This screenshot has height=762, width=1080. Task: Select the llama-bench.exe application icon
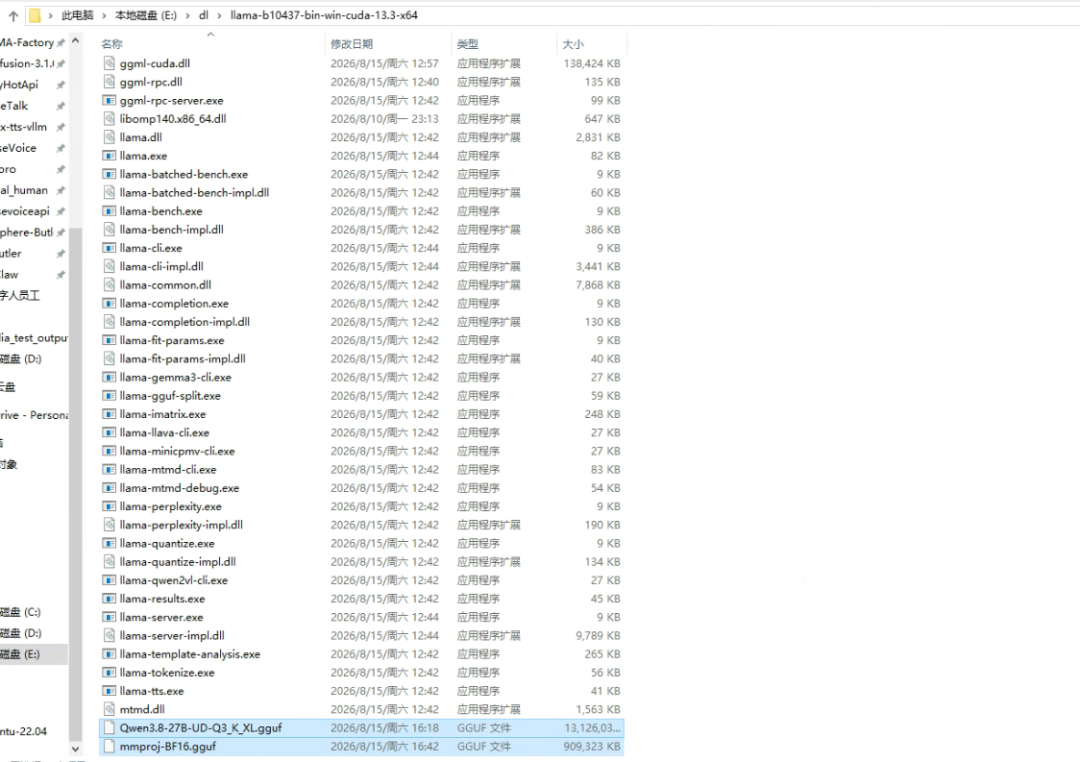click(109, 211)
